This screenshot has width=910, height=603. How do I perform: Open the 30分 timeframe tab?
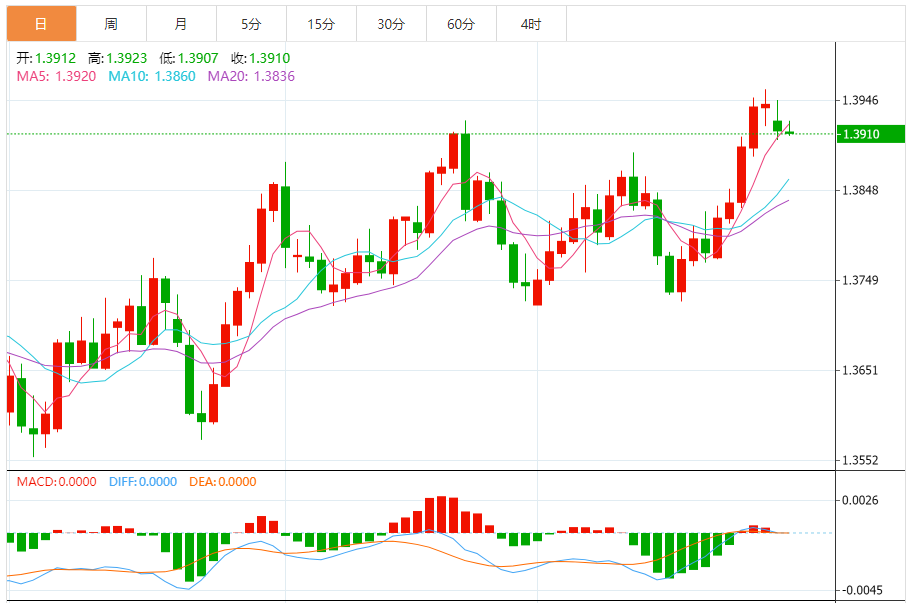(391, 24)
